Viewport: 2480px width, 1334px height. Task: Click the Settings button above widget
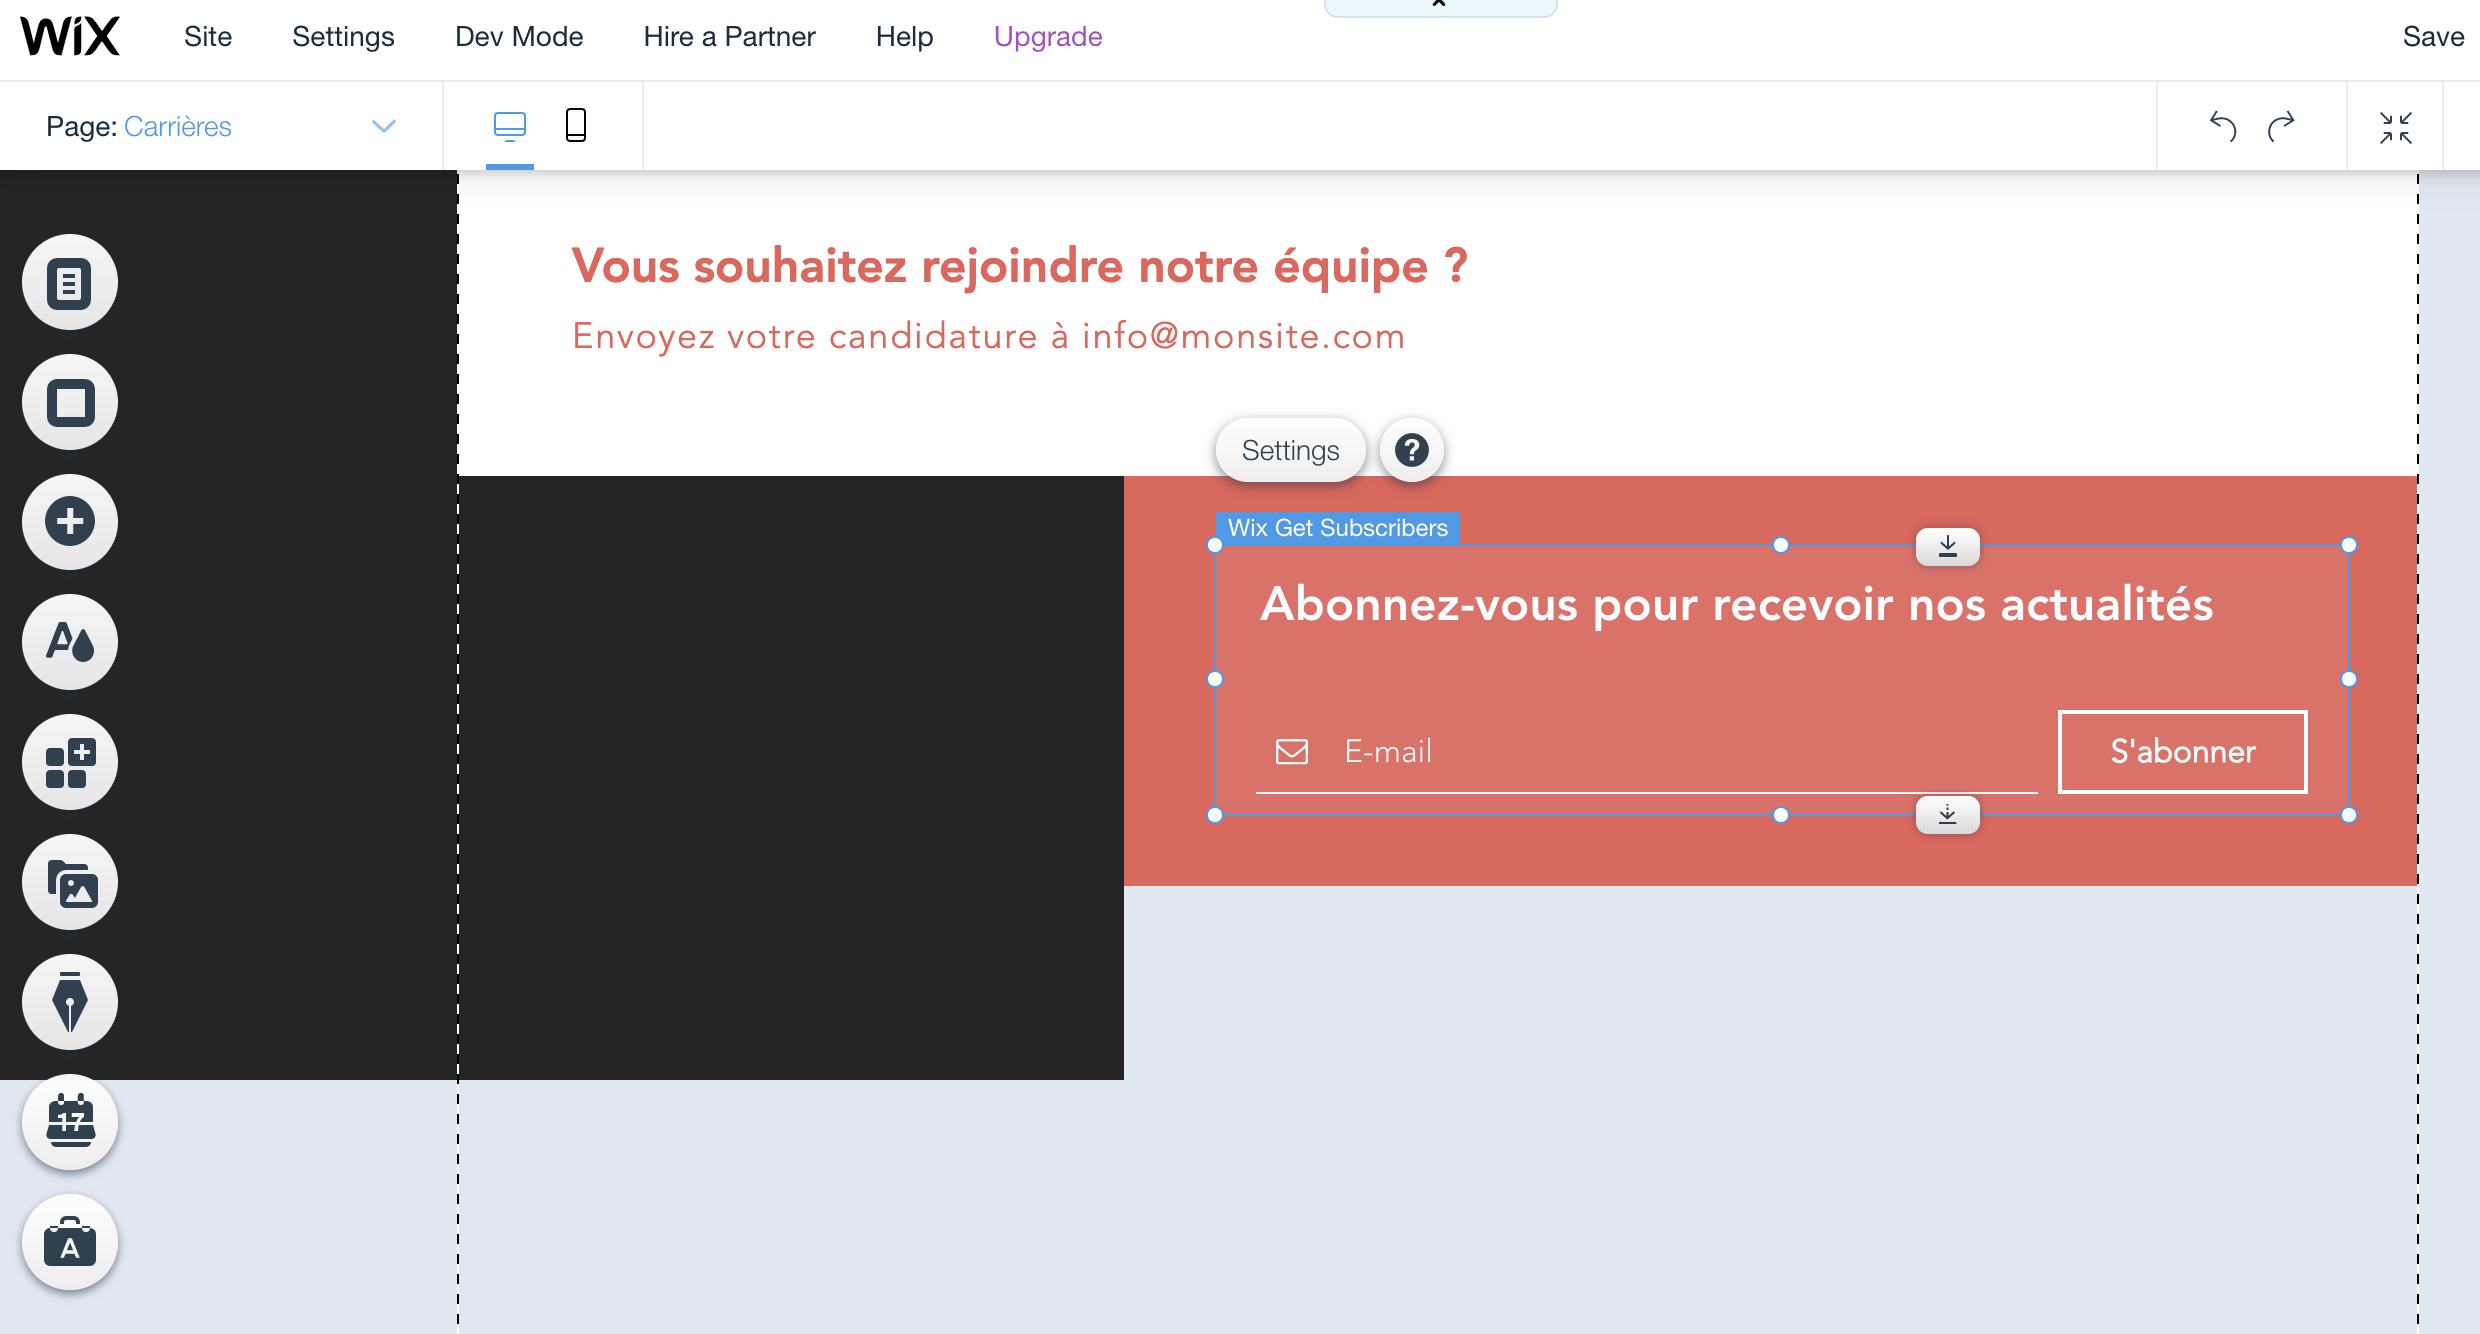(x=1290, y=450)
